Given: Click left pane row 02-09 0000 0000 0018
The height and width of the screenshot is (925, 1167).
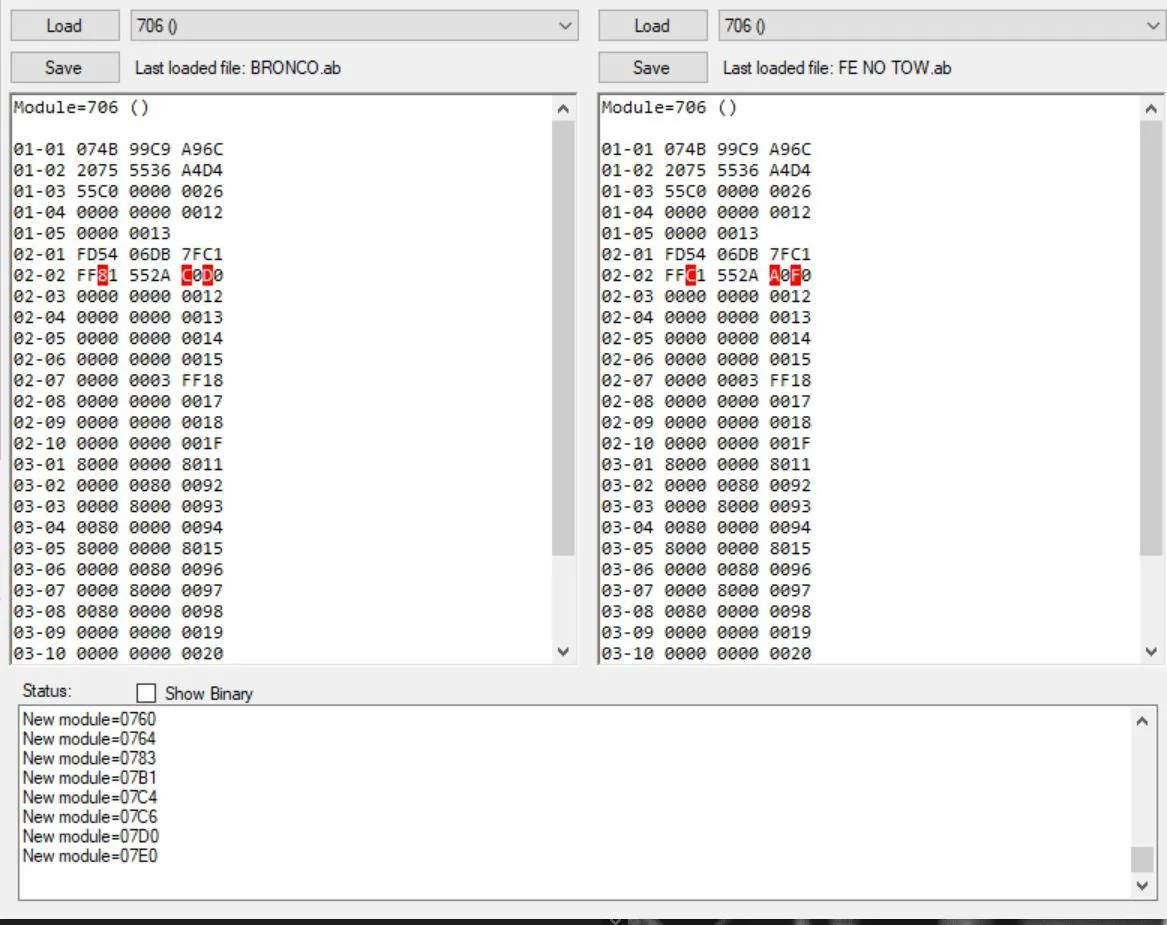Looking at the screenshot, I should 118,423.
